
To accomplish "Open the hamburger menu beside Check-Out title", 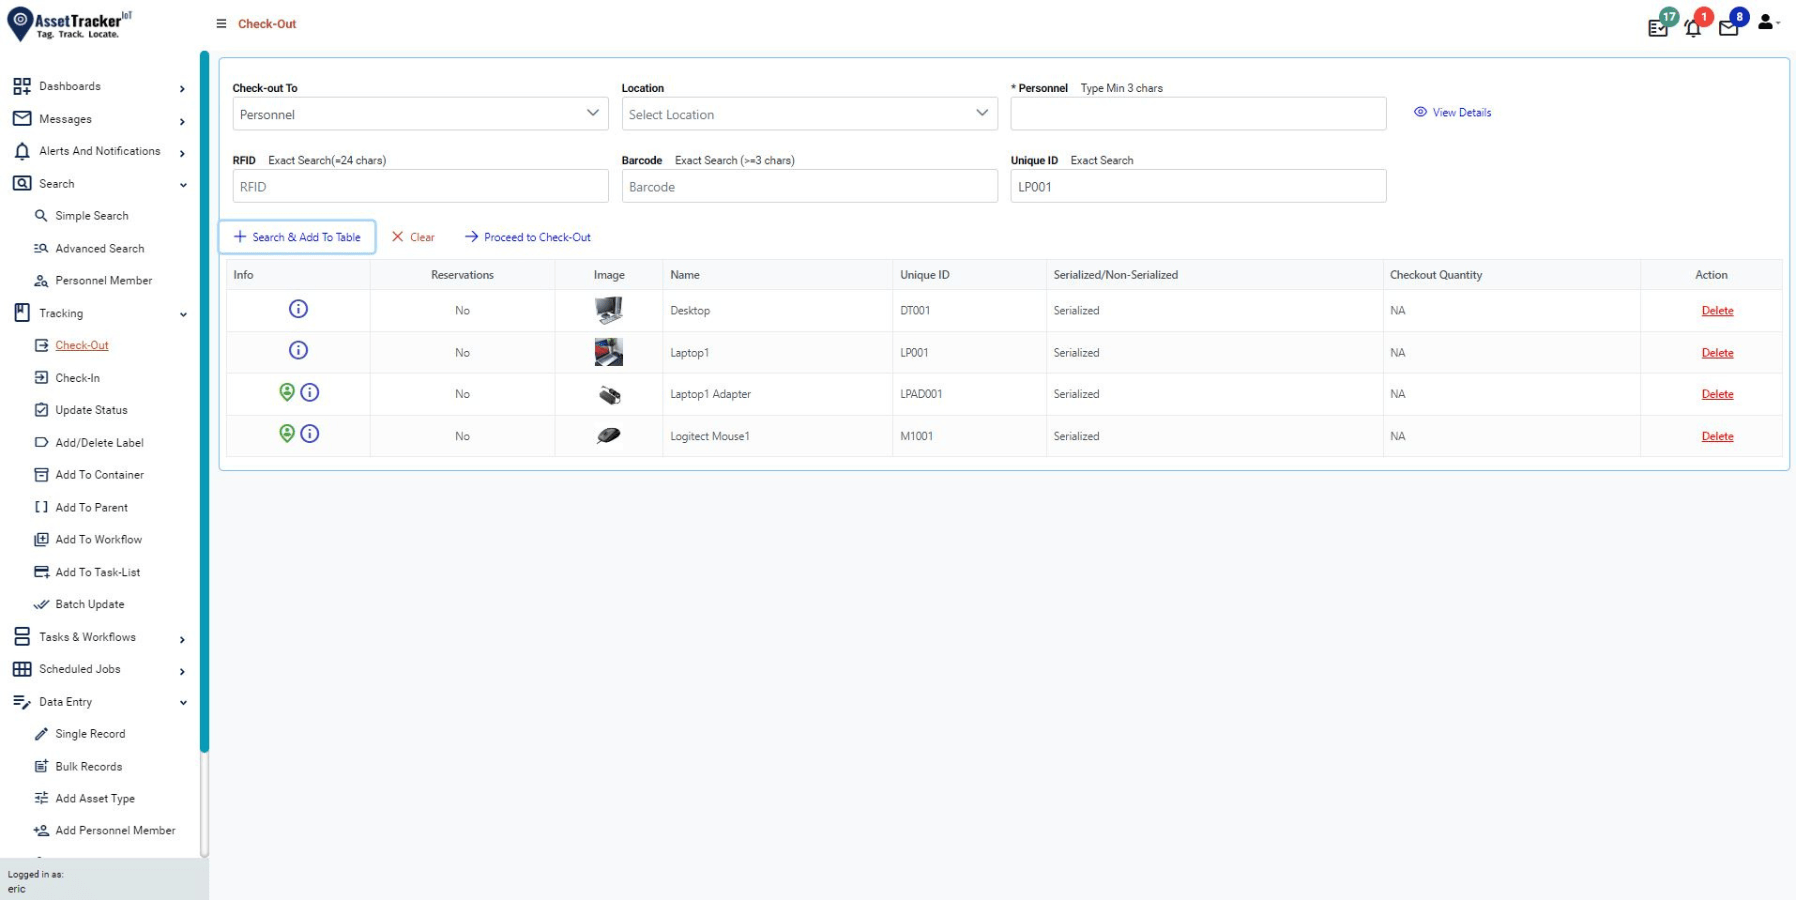I will [x=221, y=23].
